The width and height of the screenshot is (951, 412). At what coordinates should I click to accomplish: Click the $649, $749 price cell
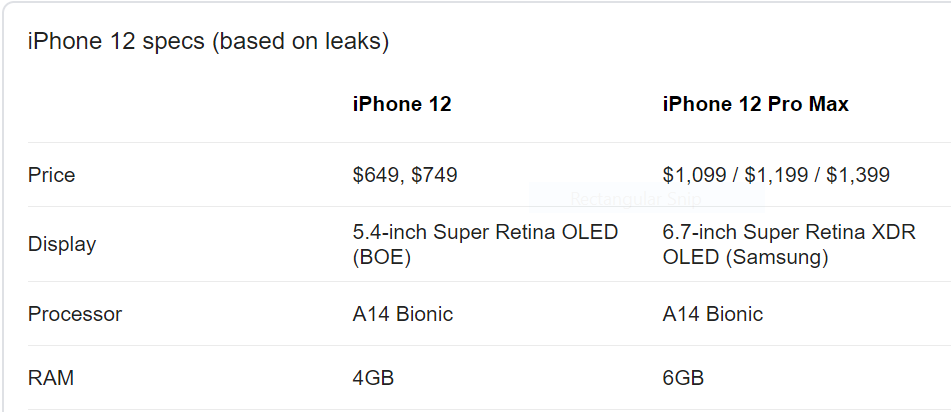click(x=405, y=175)
